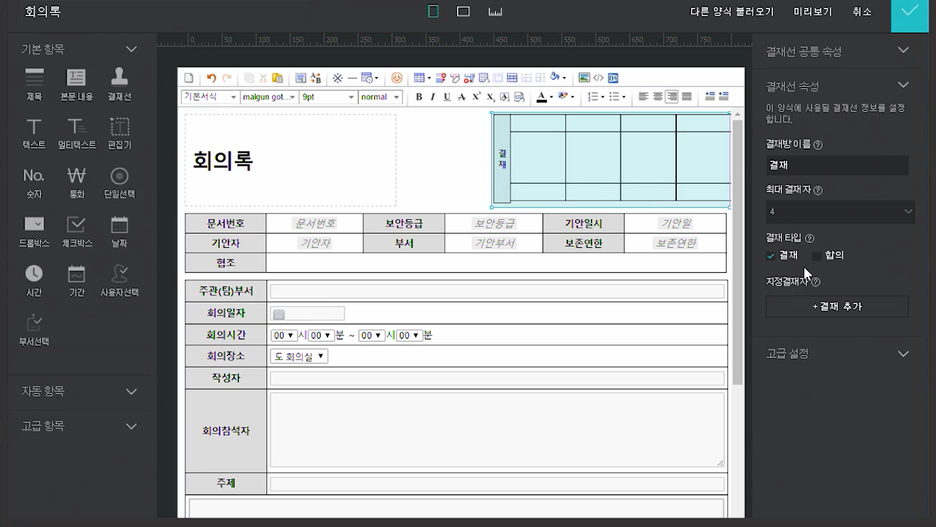
Task: Add a 멀티텍스트 multi-text item
Action: 76,133
